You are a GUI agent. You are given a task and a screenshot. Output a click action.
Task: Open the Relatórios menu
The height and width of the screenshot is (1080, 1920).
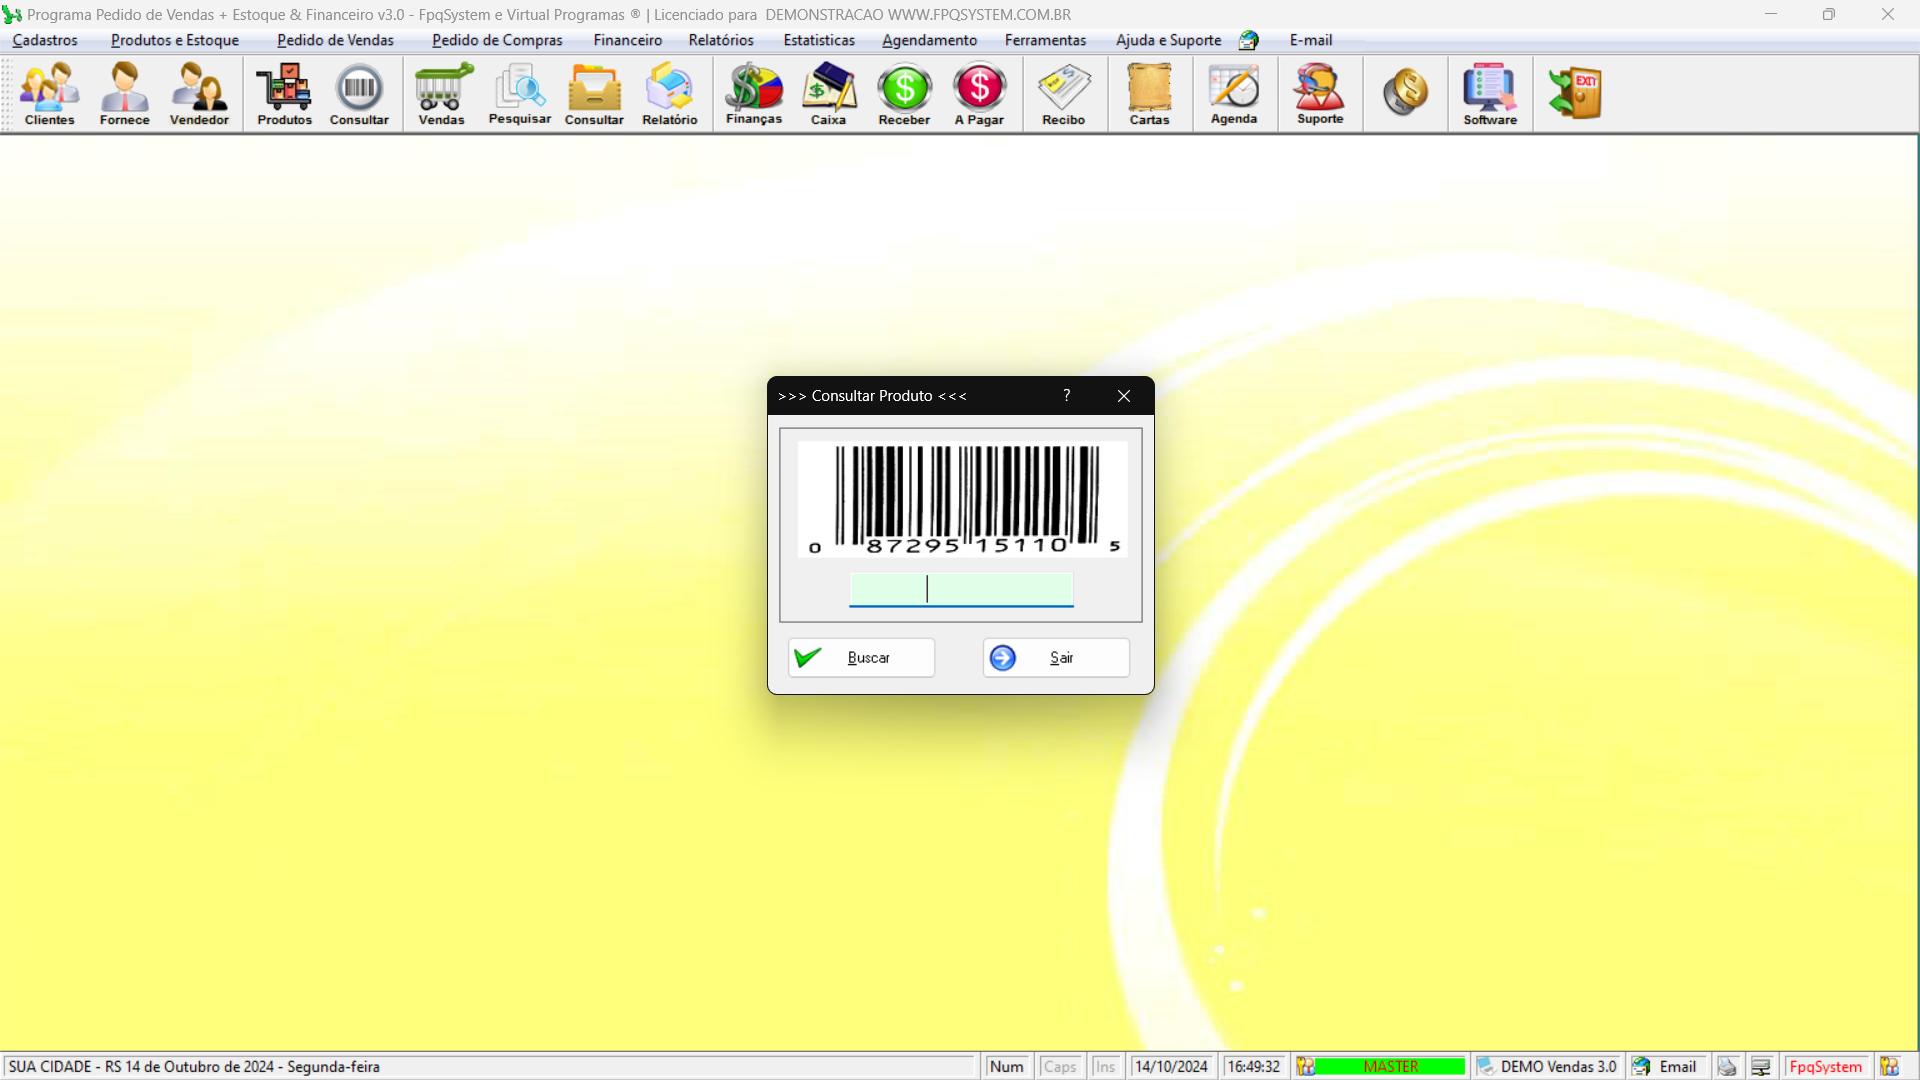721,40
